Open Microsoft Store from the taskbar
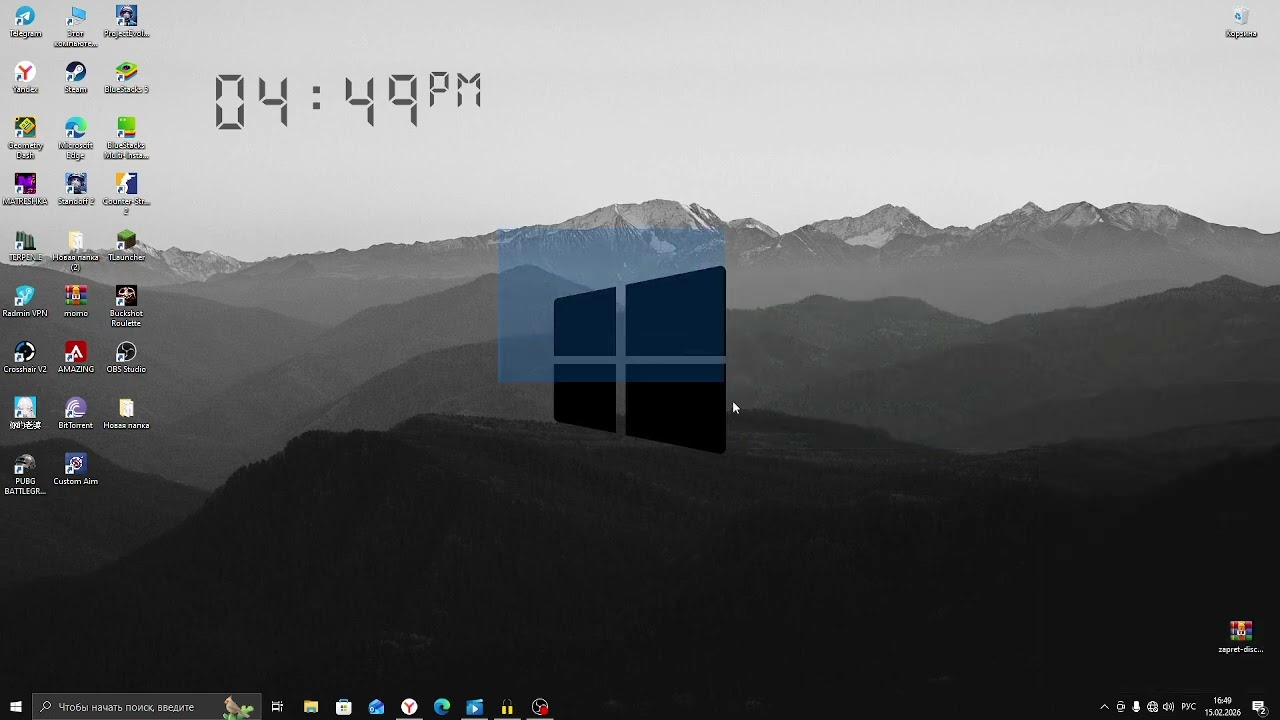This screenshot has width=1280, height=720. click(x=344, y=707)
